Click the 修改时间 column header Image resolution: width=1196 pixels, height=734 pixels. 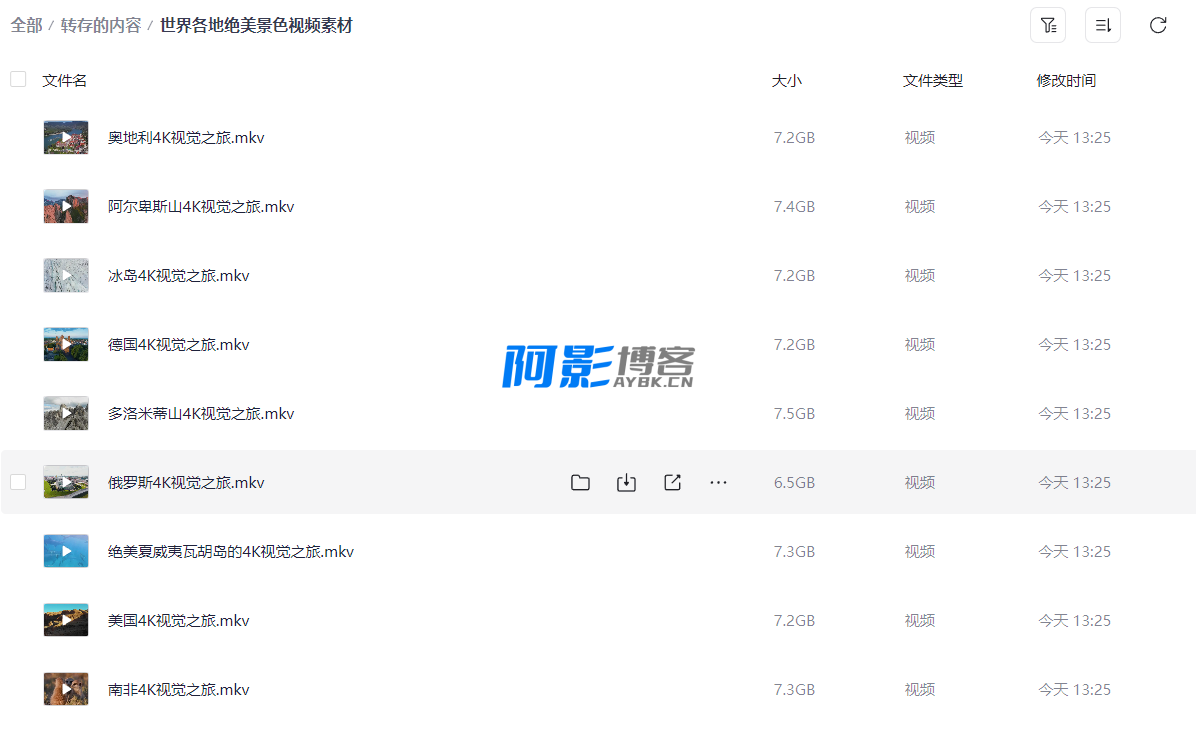point(1066,81)
